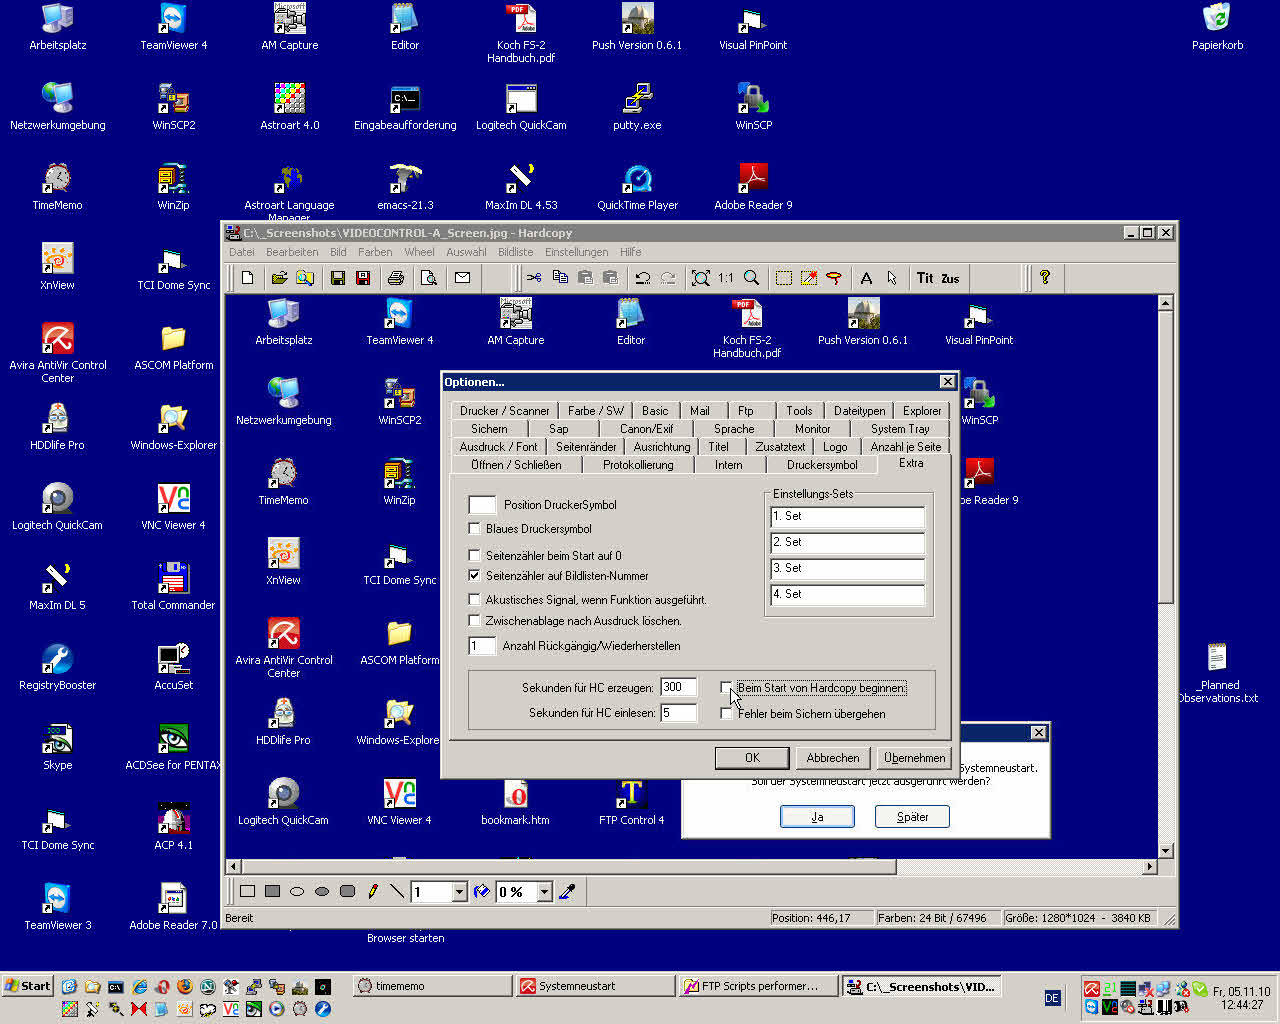Click the Übernehmen button
The width and height of the screenshot is (1280, 1024).
click(x=914, y=758)
